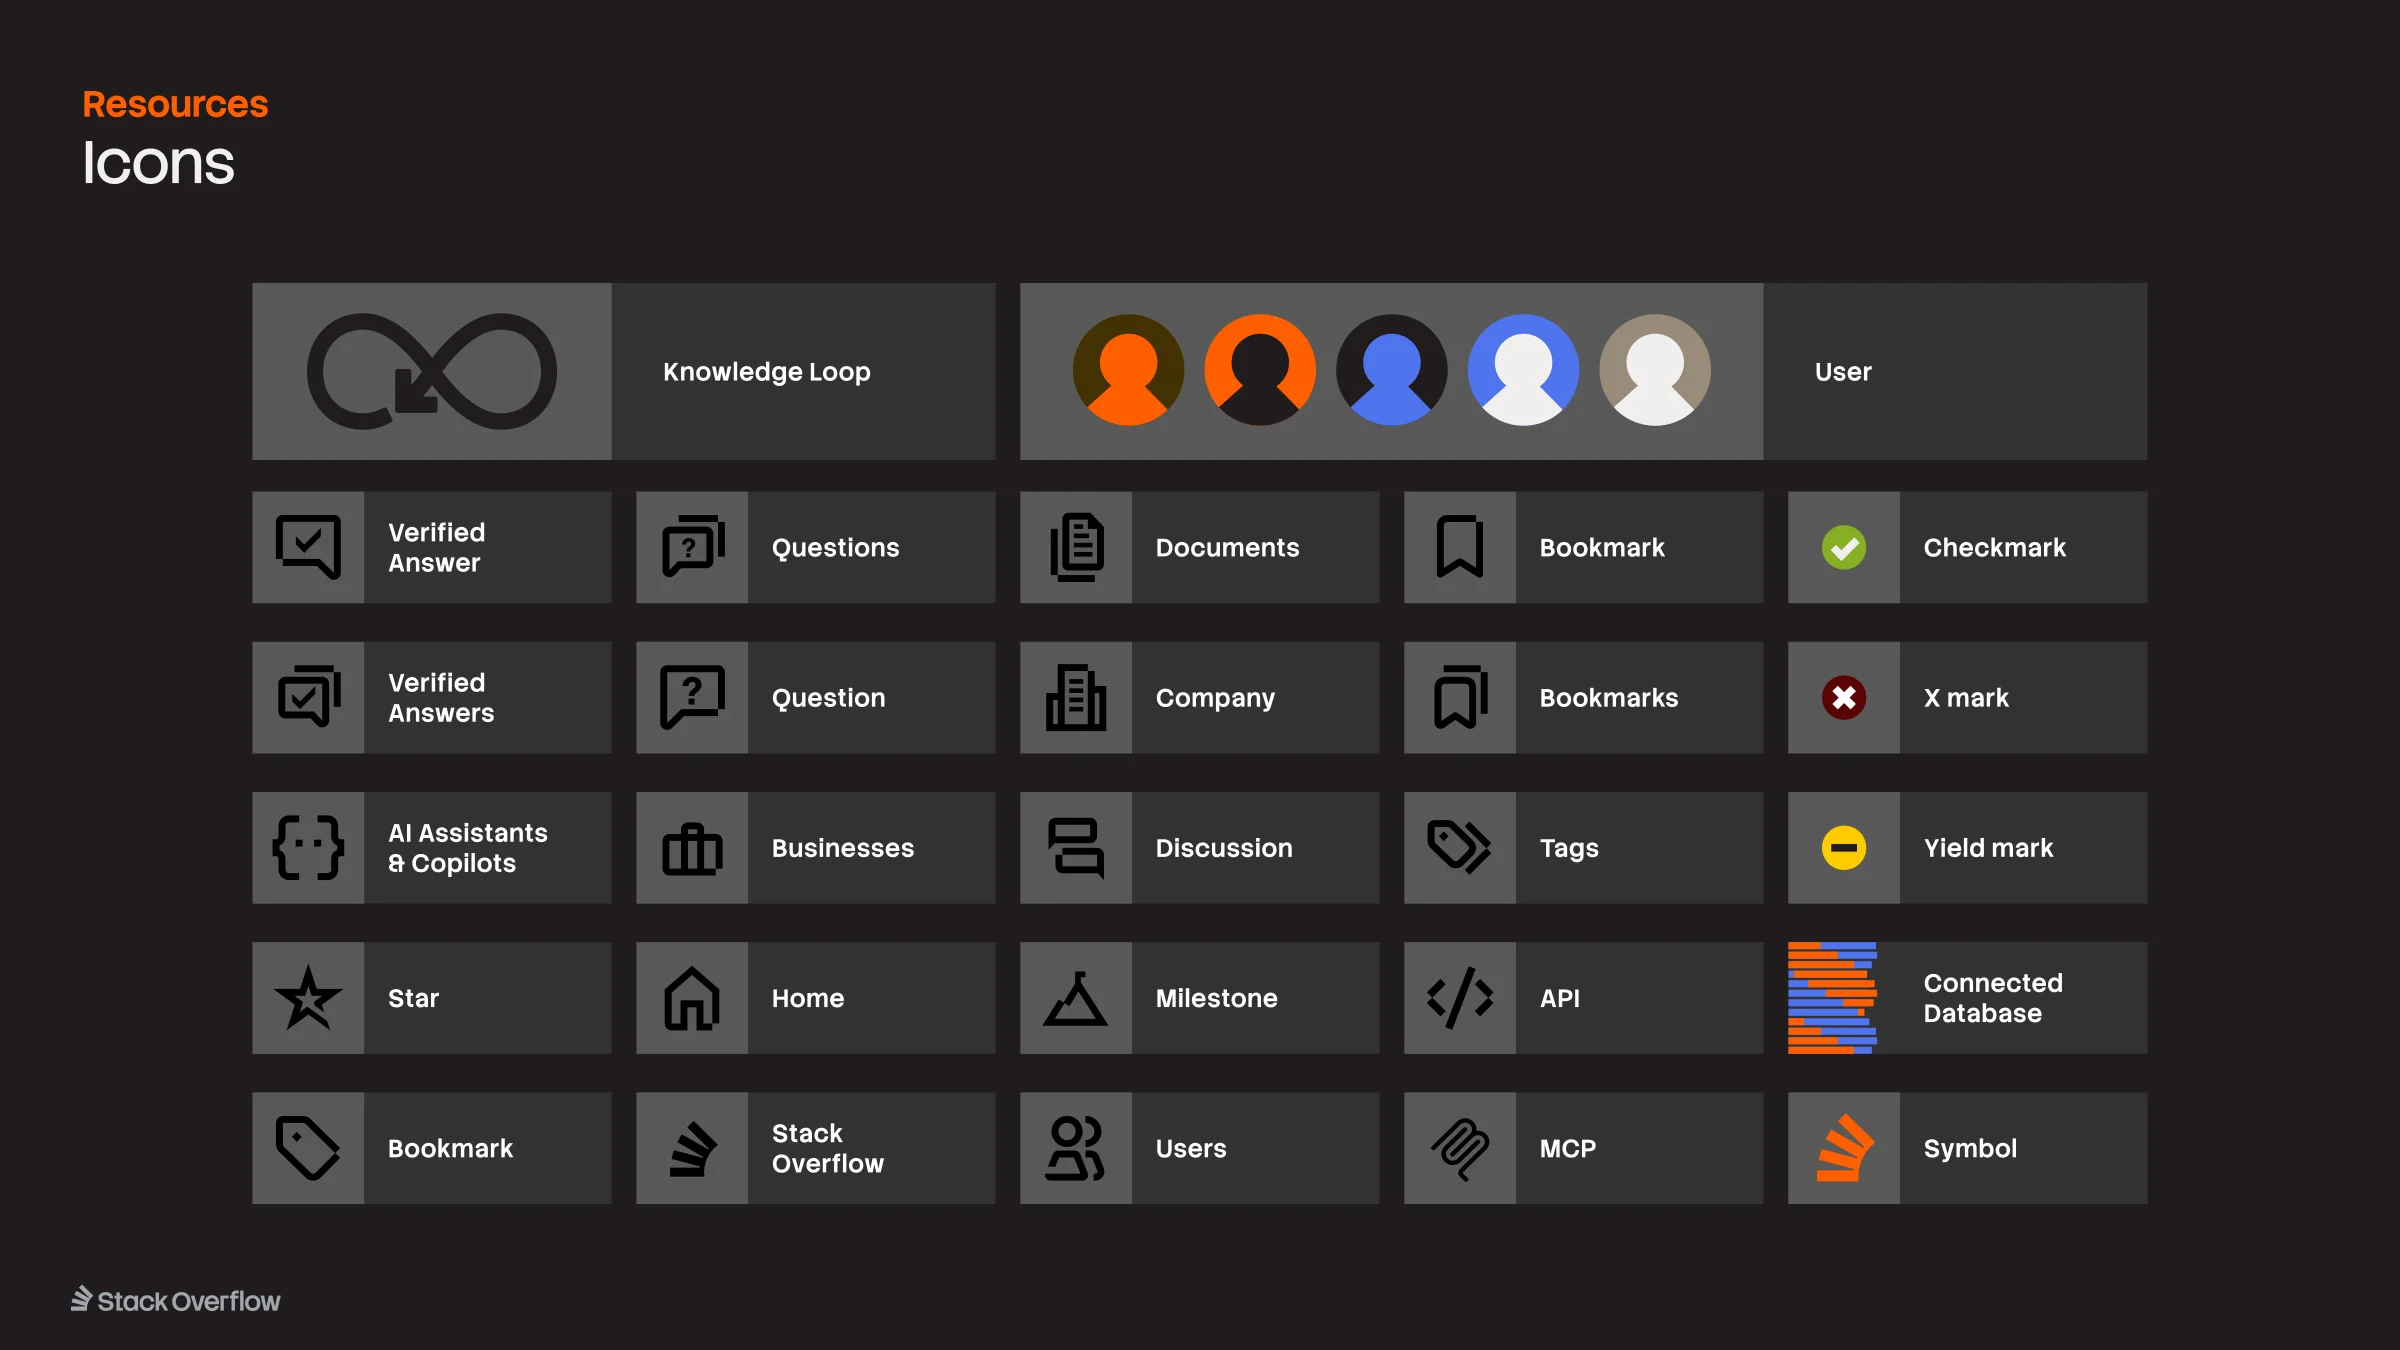Click the black Stack Overflow logo icon
Image resolution: width=2400 pixels, height=1350 pixels.
[693, 1149]
